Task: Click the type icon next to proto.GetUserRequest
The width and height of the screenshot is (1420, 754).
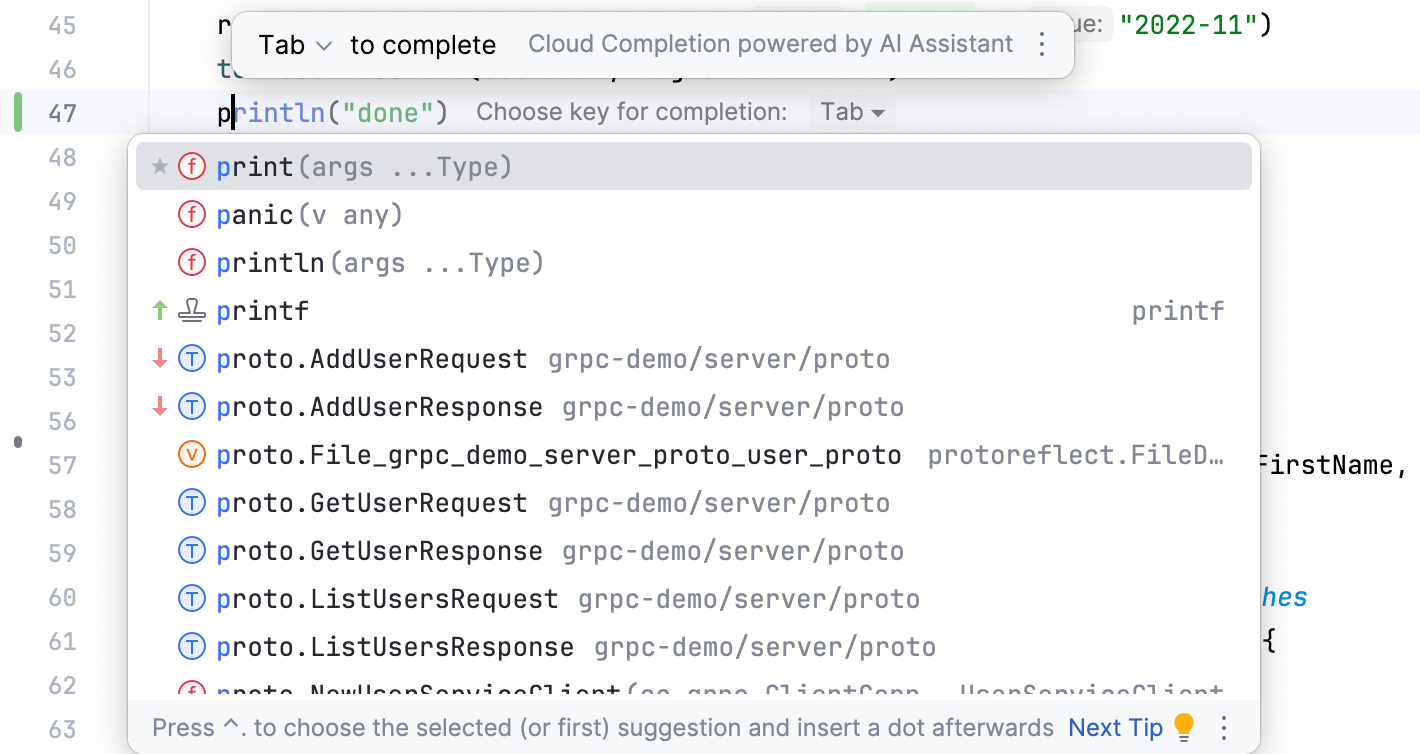Action: (191, 502)
